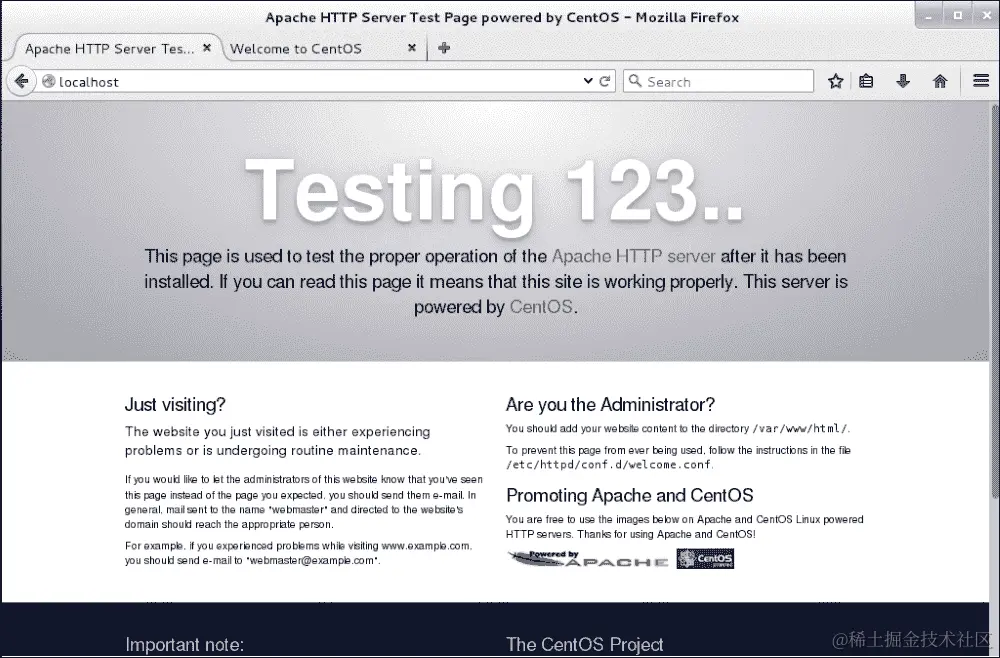
Task: Click the CentOS powered badge image
Action: point(705,559)
